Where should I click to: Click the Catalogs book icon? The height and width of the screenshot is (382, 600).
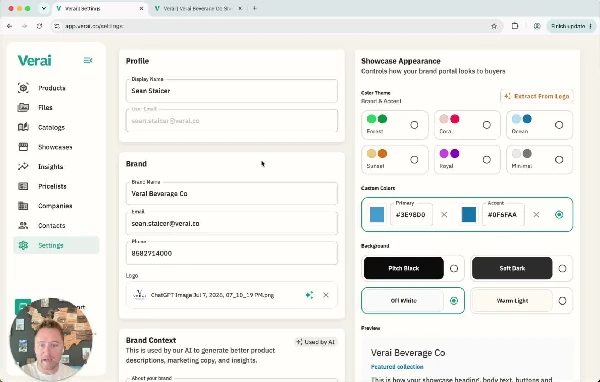point(23,127)
